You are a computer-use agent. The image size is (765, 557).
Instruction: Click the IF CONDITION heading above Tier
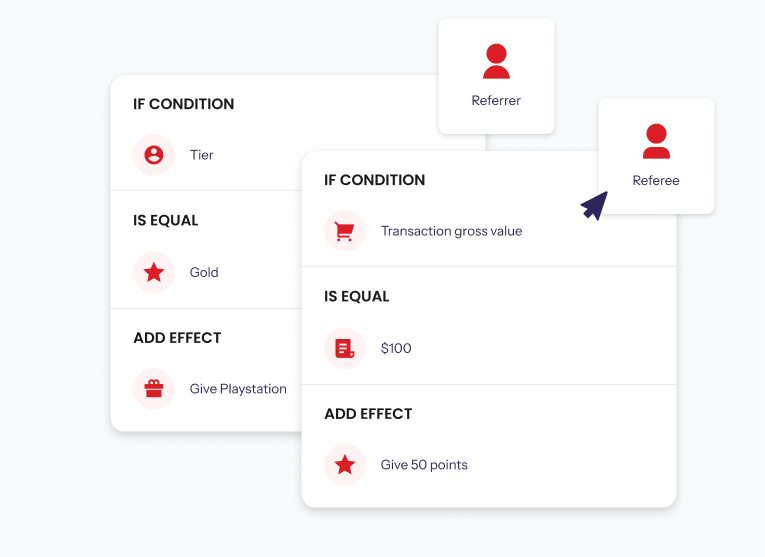(183, 104)
